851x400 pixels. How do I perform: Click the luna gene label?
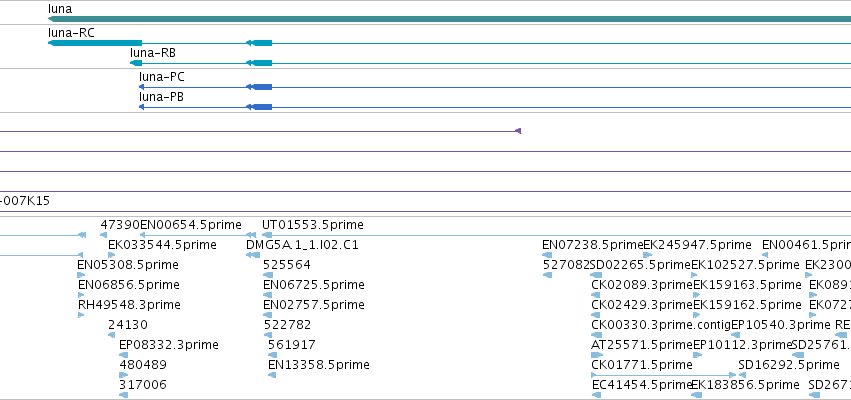click(60, 9)
